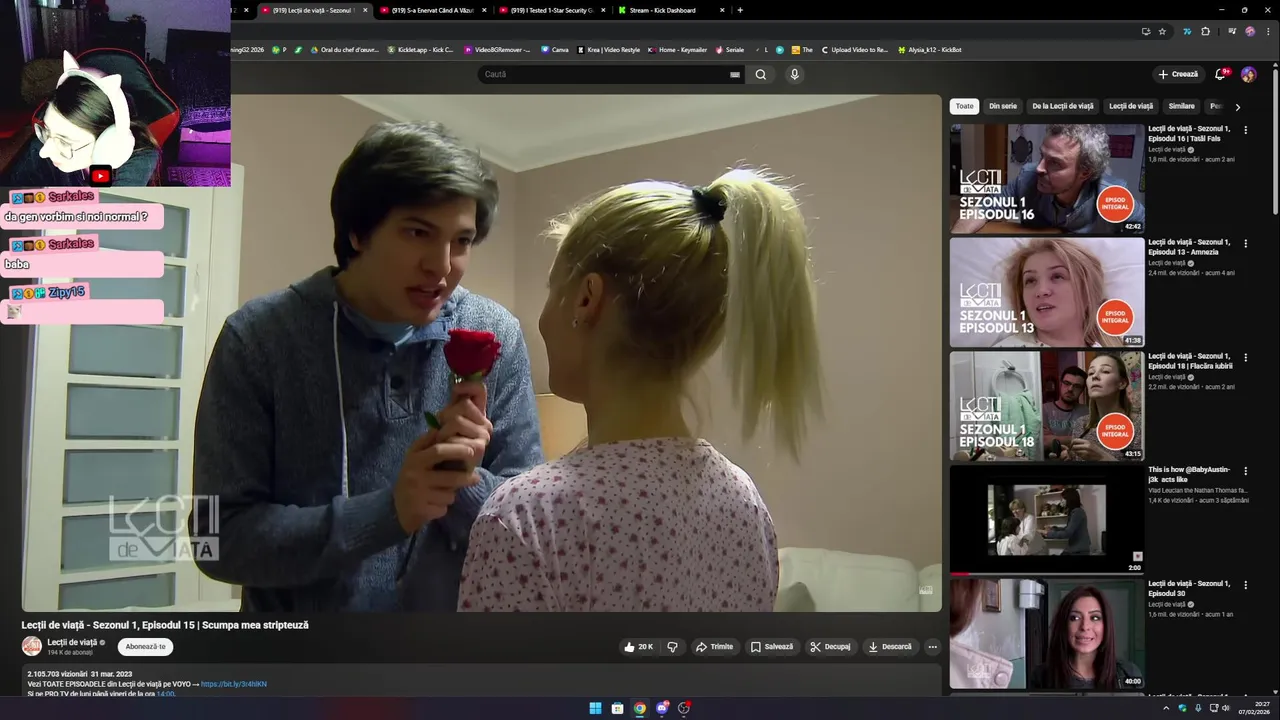Screen dimensions: 1280x720
Task: Click the Decupaj clip button
Action: pos(830,647)
